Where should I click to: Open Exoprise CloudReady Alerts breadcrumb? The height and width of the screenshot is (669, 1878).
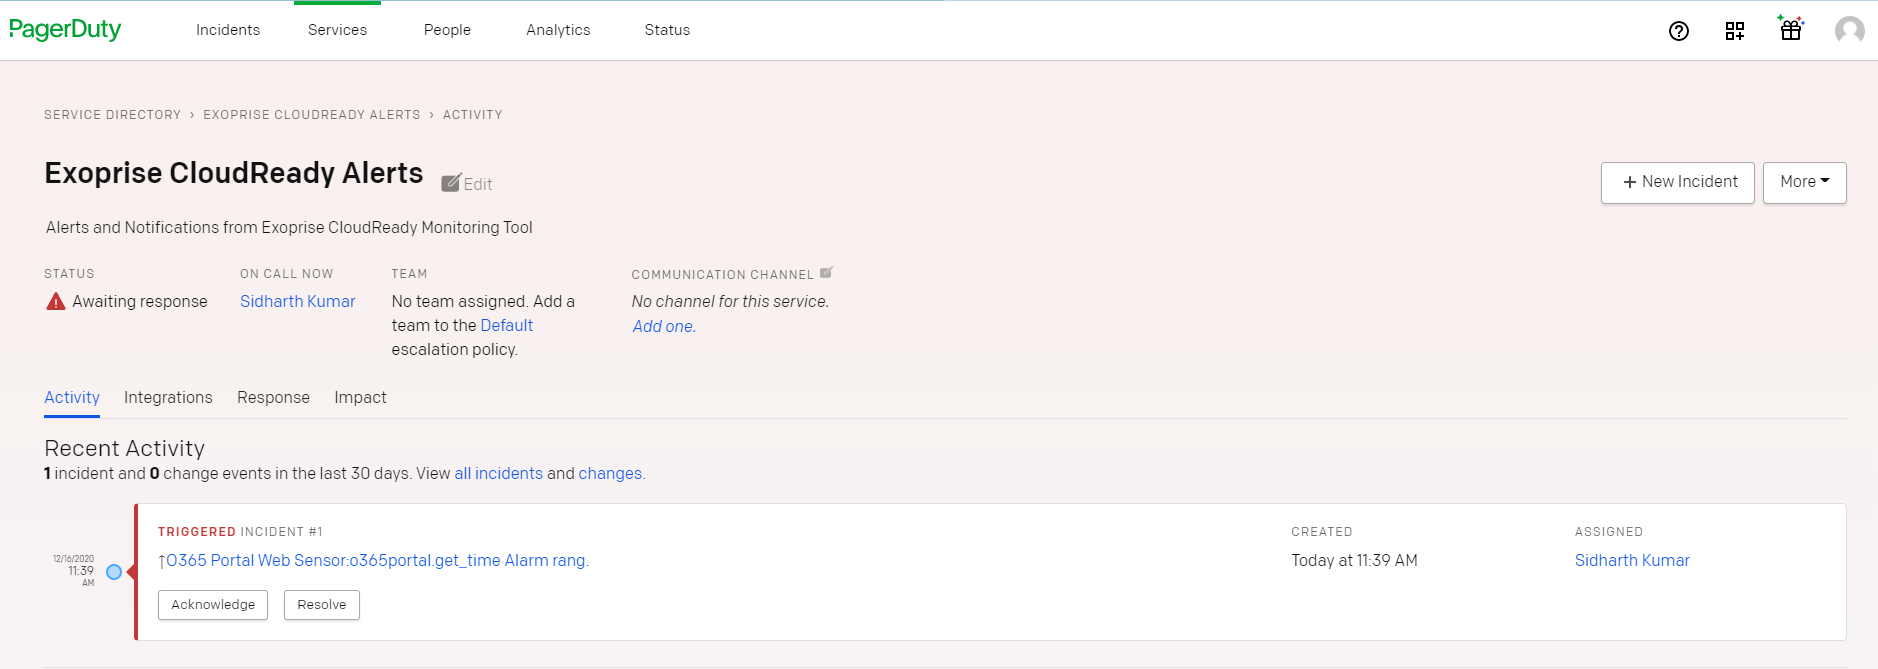(x=312, y=115)
